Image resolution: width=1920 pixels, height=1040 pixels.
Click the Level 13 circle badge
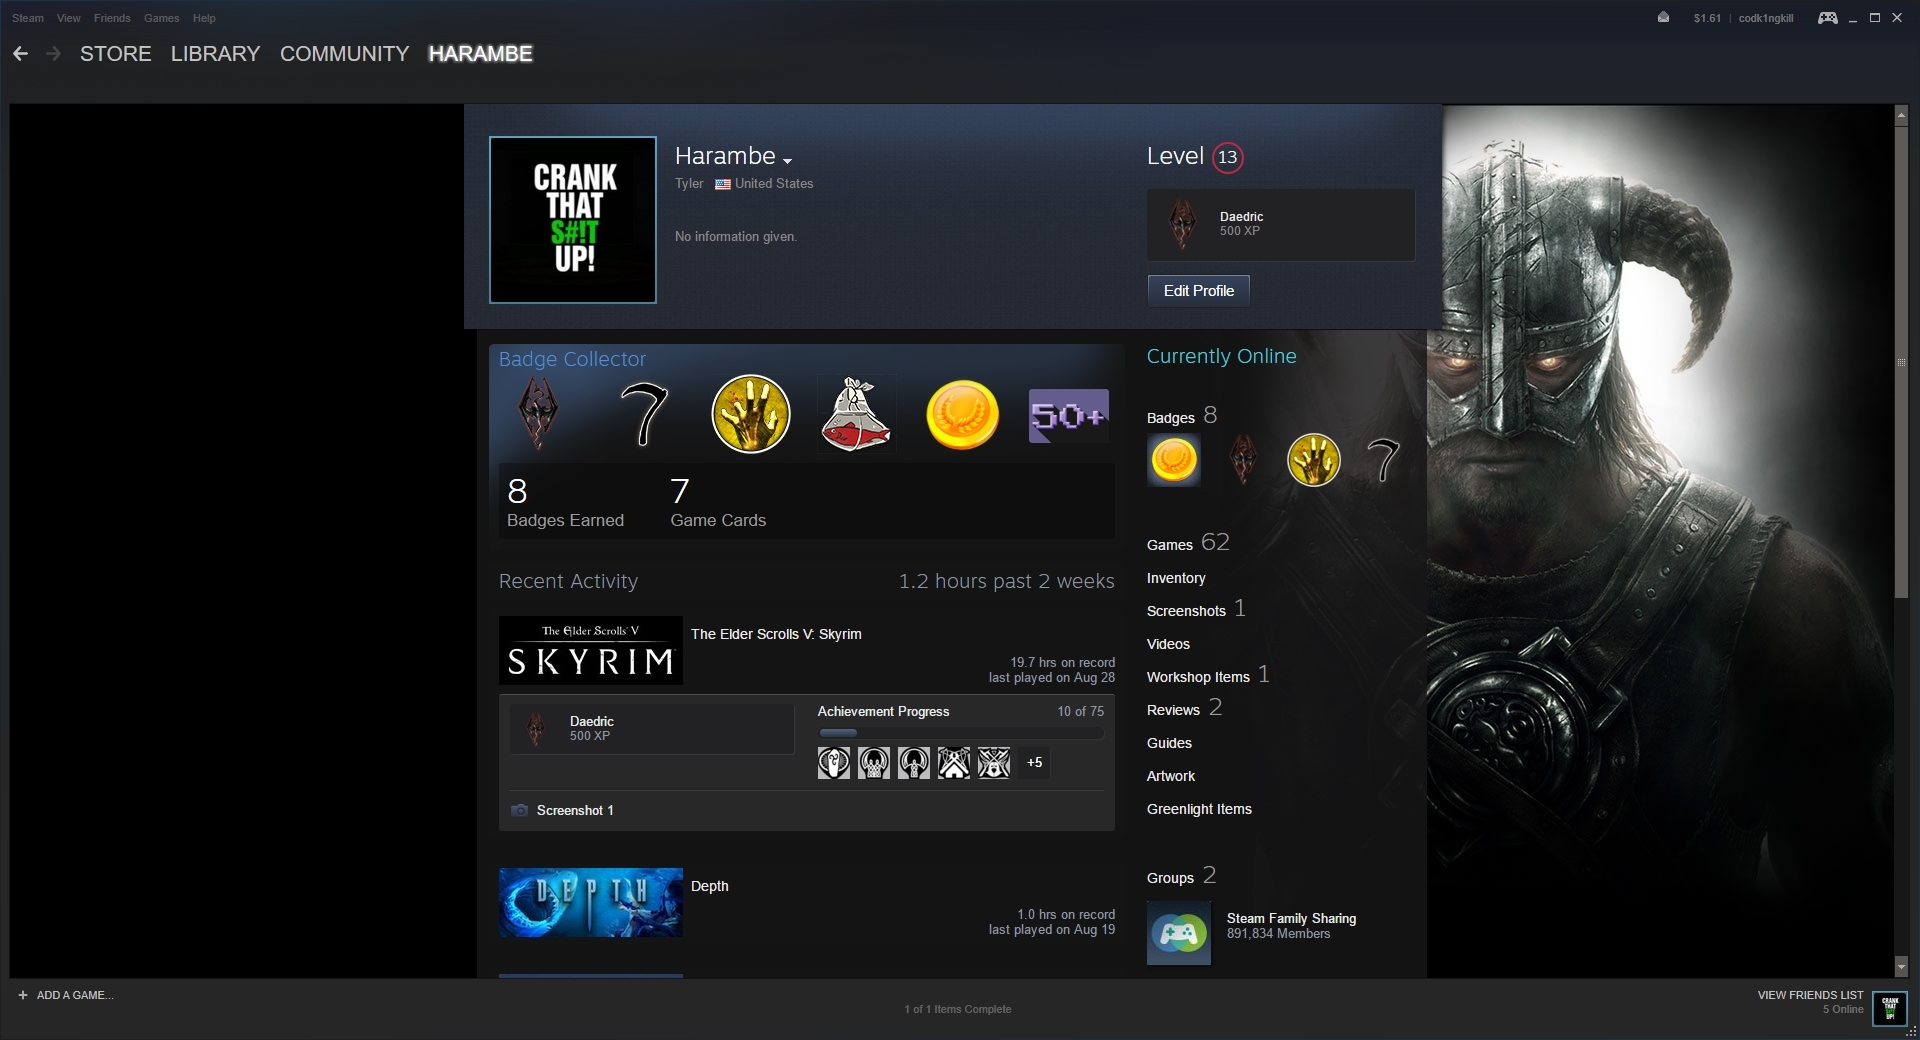point(1227,157)
